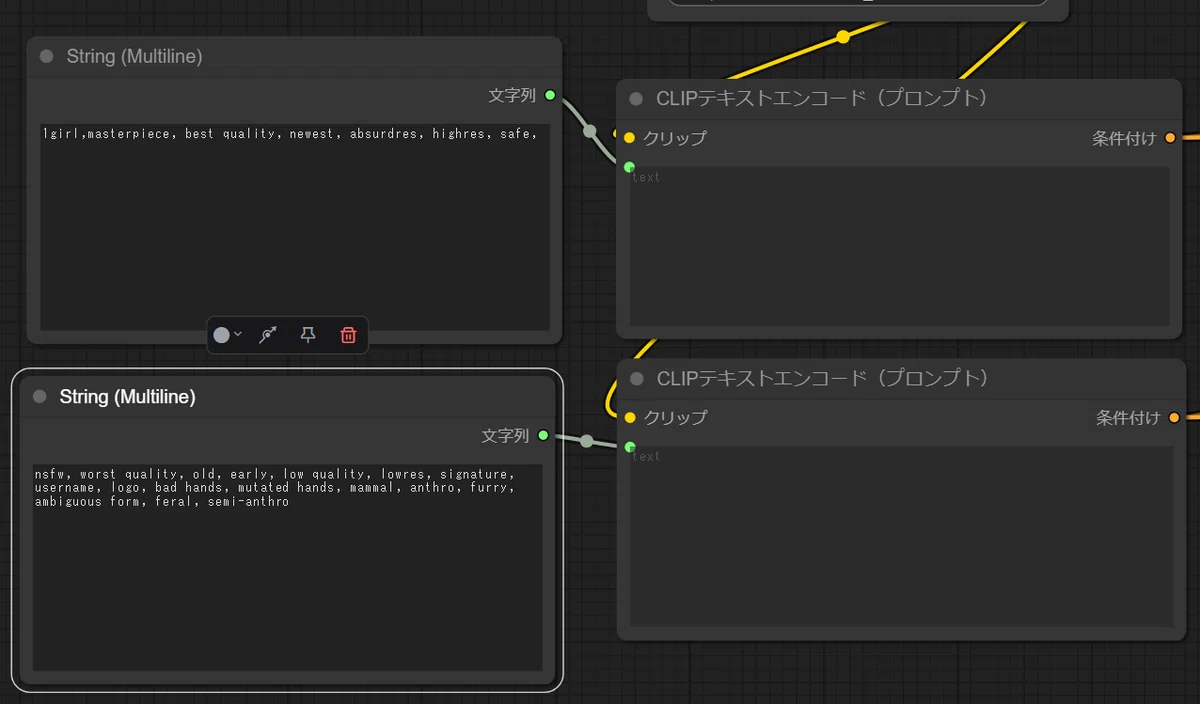Collapse the selected bottom String (Multiline) node dot
1200x704 pixels.
click(x=40, y=397)
